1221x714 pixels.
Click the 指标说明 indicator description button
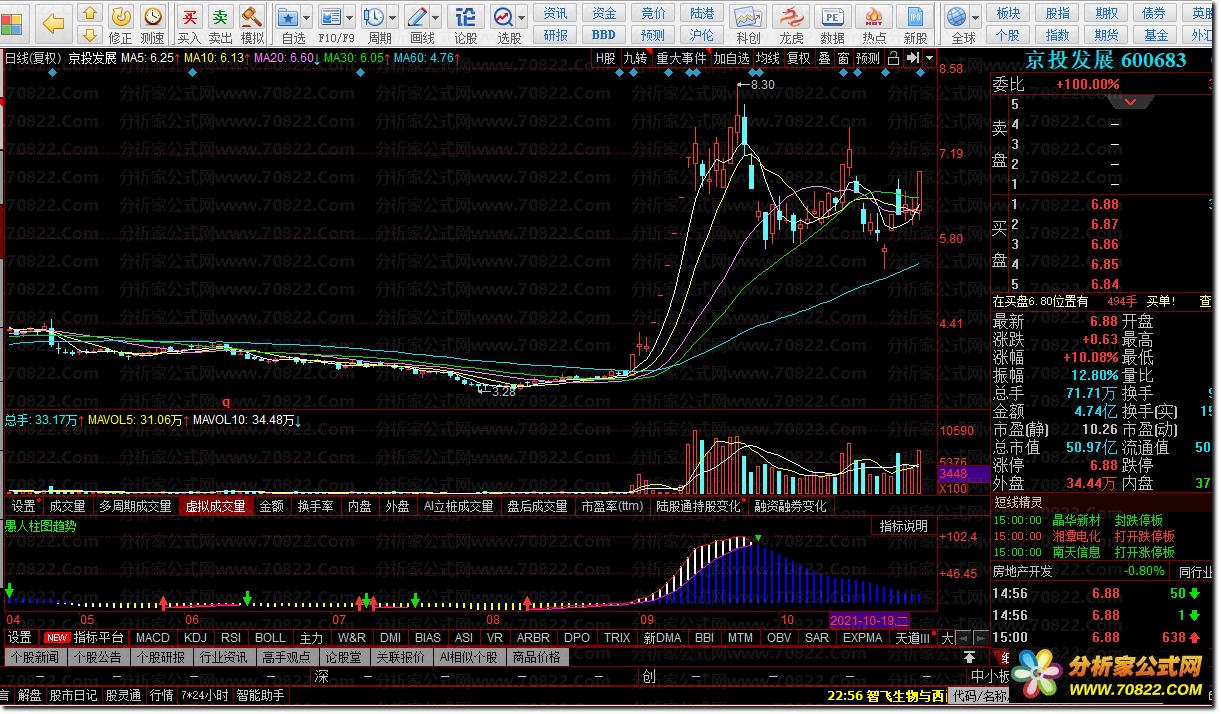pos(904,526)
